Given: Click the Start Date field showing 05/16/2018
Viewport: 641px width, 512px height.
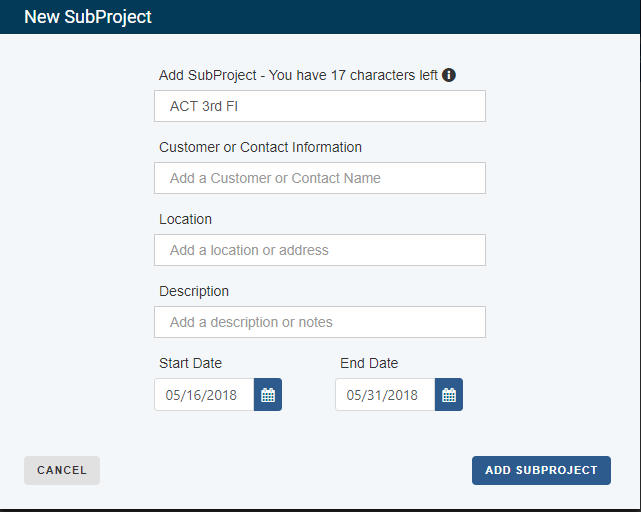Looking at the screenshot, I should 204,395.
